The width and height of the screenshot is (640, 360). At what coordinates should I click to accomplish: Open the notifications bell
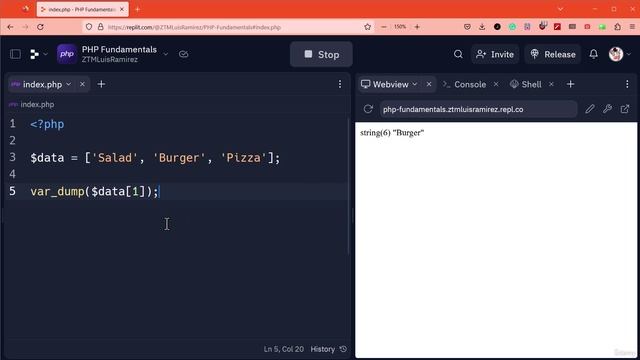pos(593,54)
